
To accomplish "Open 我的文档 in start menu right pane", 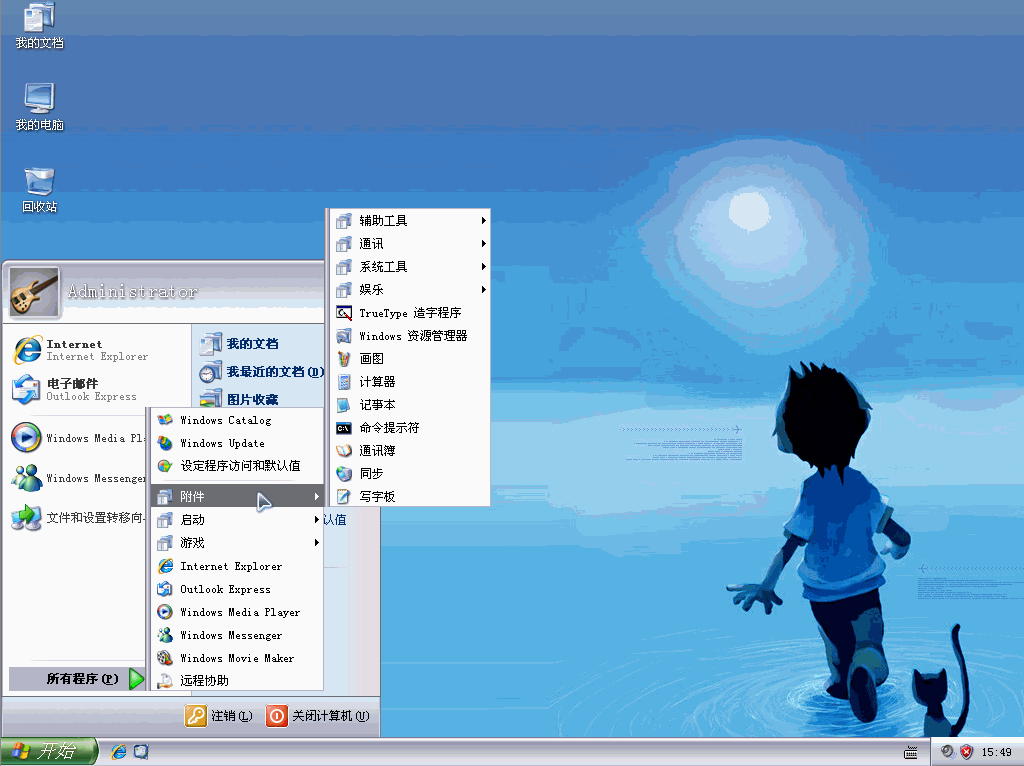I will point(239,343).
